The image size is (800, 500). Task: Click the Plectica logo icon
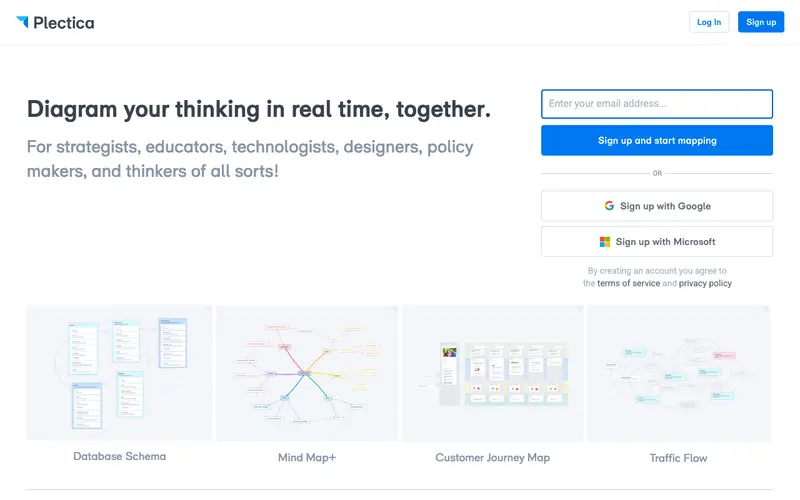pyautogui.click(x=22, y=21)
